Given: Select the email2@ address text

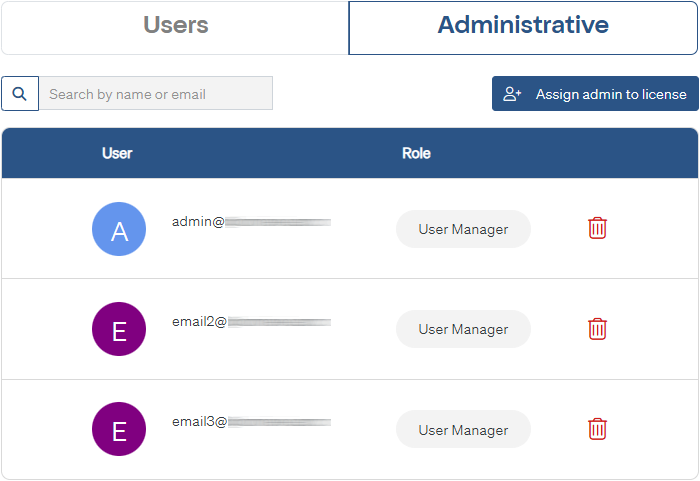Looking at the screenshot, I should coord(250,322).
